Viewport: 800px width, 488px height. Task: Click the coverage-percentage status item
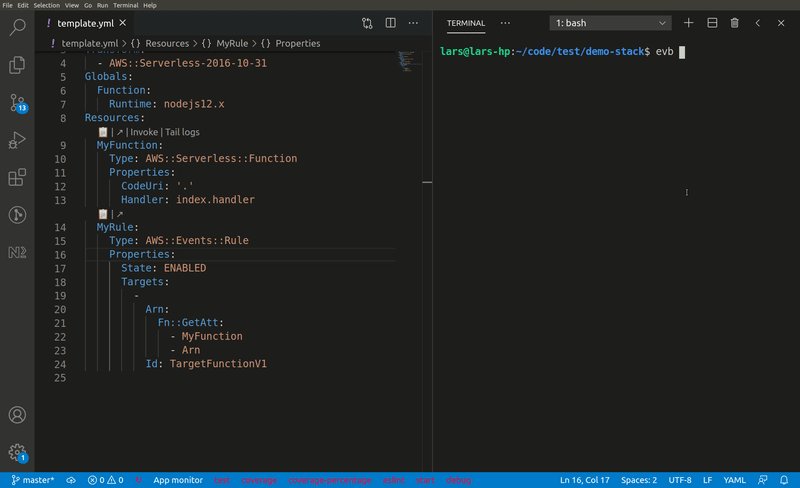pos(330,480)
